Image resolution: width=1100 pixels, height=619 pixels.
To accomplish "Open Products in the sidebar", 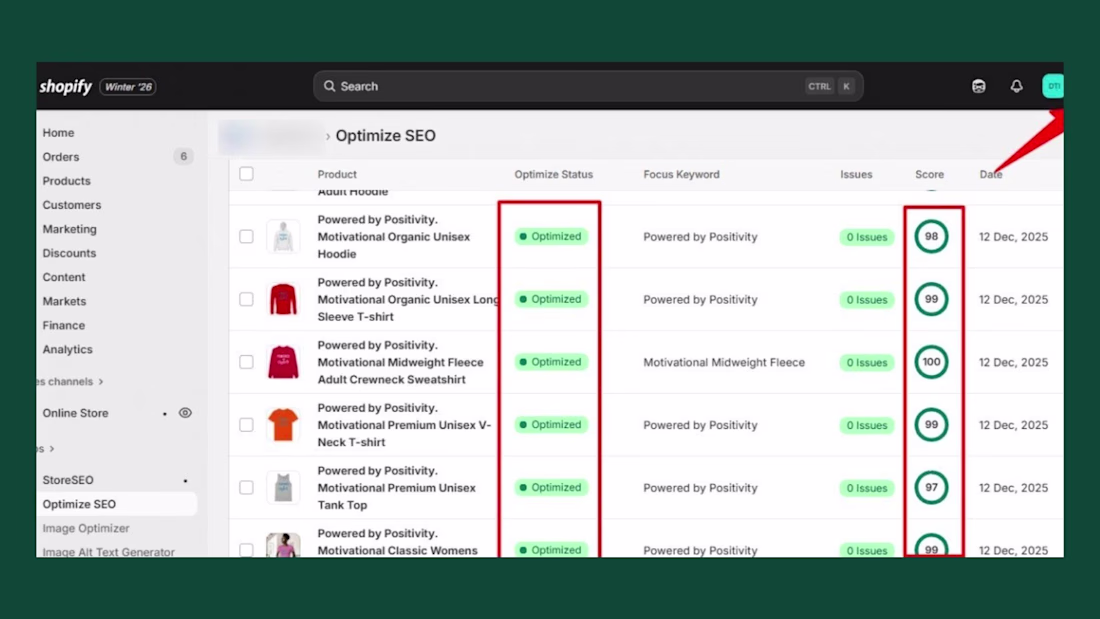I will click(x=67, y=180).
